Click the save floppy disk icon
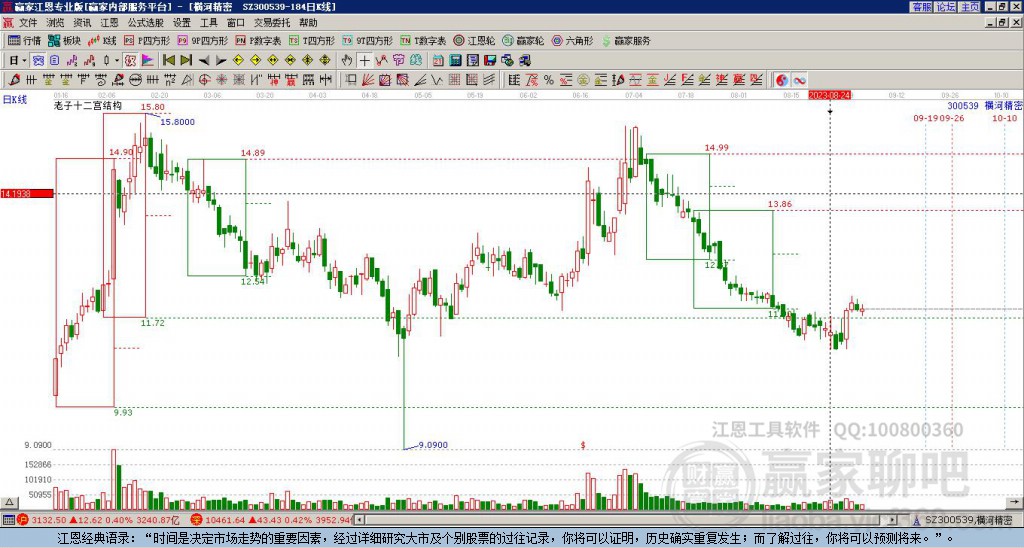This screenshot has width=1024, height=548. 490,61
